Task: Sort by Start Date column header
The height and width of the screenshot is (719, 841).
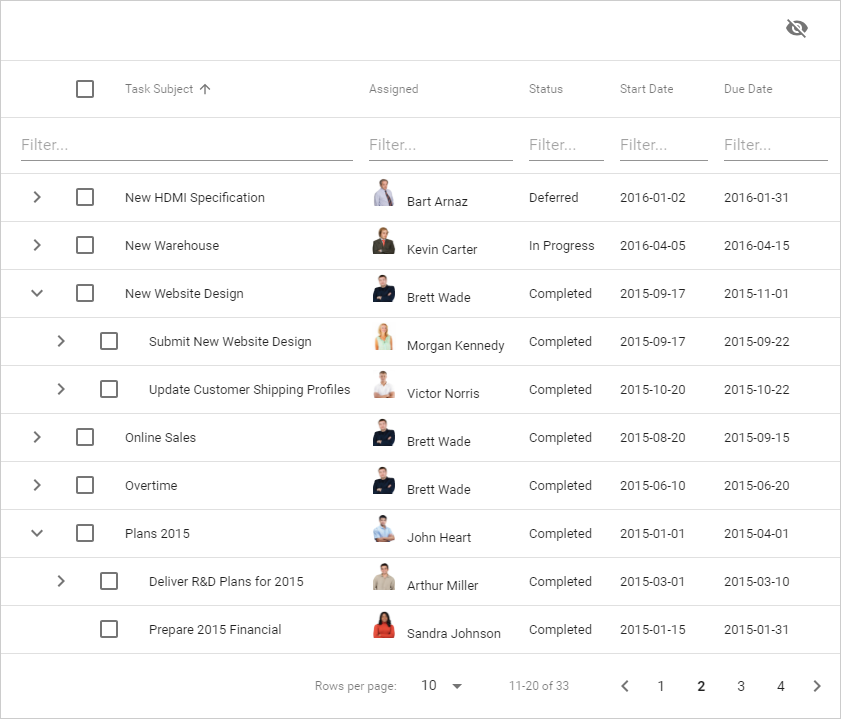Action: [x=646, y=89]
